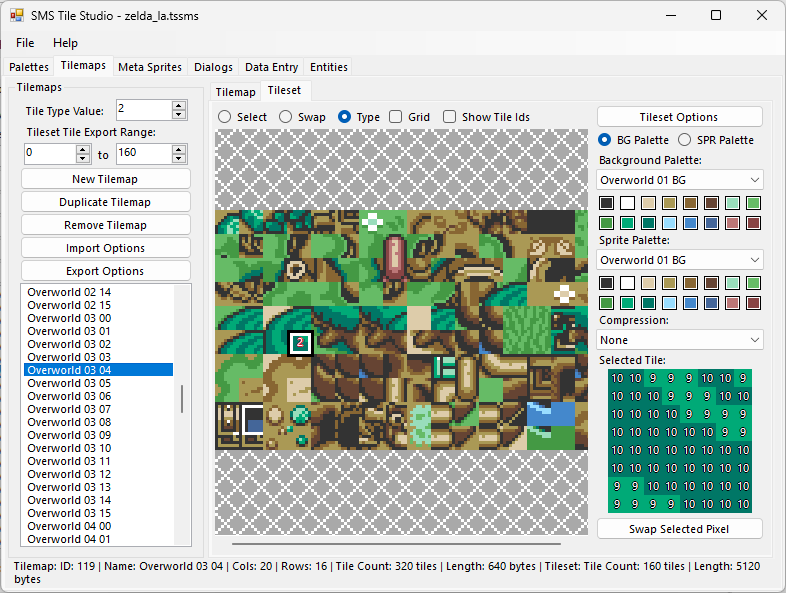The height and width of the screenshot is (593, 786).
Task: Pick black swatch in Background Palette
Action: point(607,203)
